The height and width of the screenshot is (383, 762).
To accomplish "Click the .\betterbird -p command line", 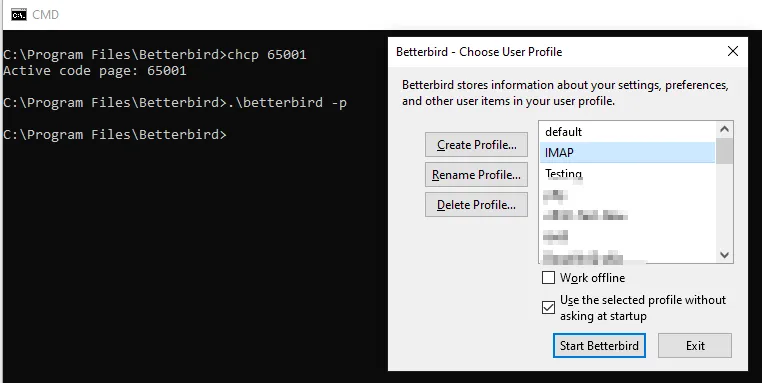I will point(175,103).
